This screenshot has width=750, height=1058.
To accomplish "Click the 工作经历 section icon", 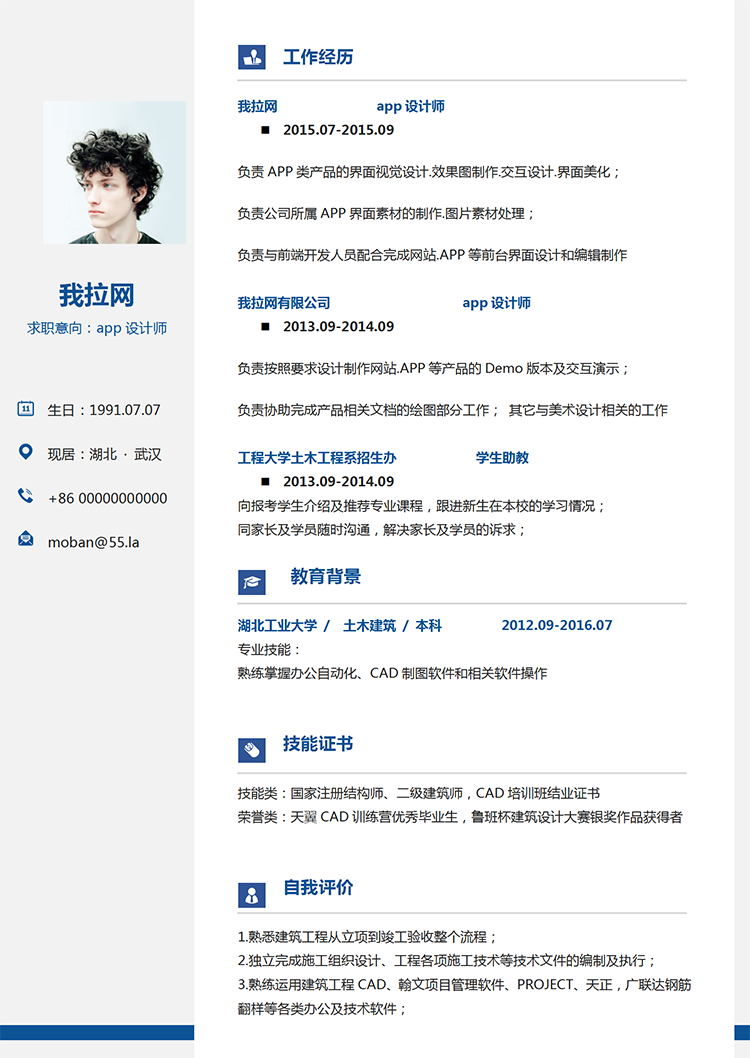I will [x=251, y=57].
